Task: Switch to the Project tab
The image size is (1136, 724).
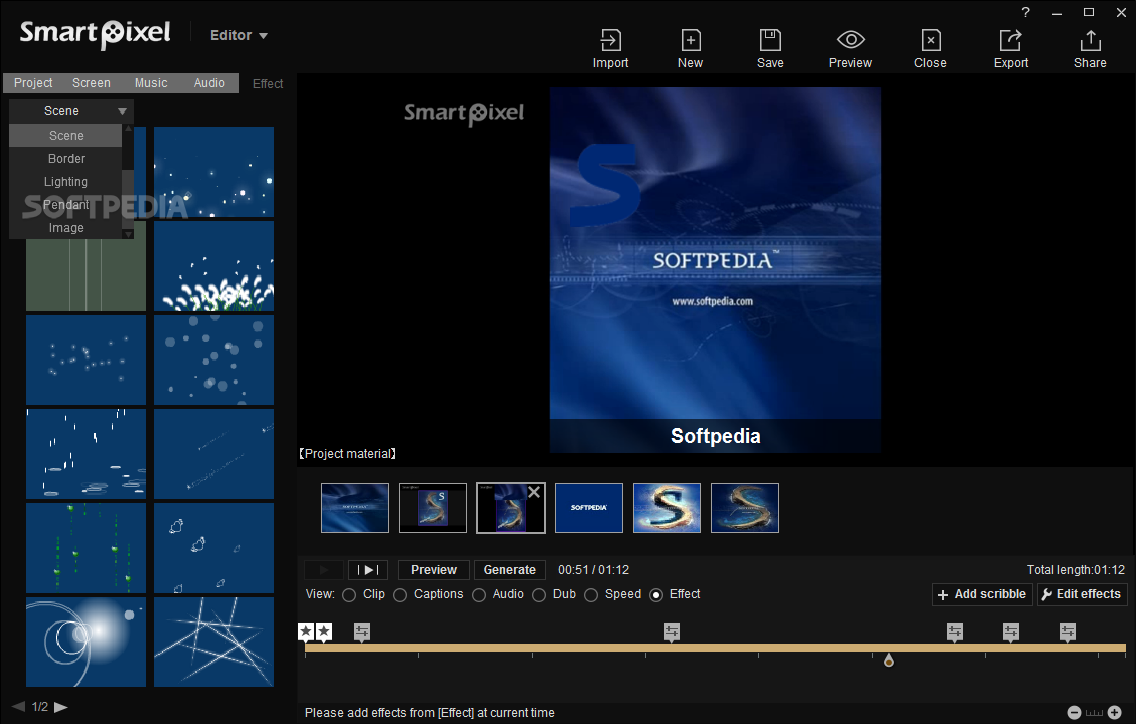Action: pyautogui.click(x=33, y=83)
